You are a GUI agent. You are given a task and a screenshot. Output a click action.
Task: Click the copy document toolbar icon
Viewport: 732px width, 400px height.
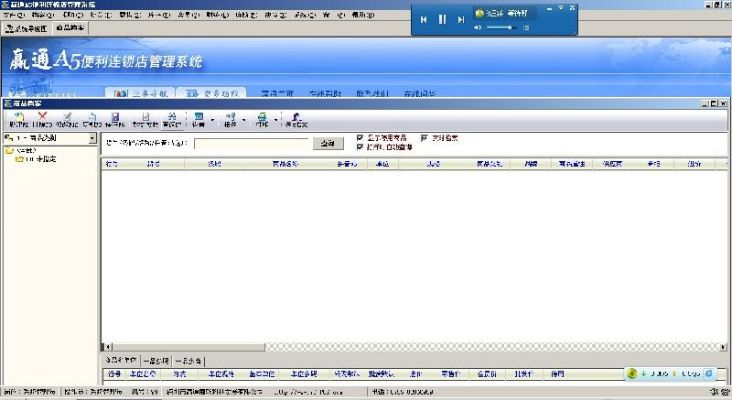[x=92, y=119]
